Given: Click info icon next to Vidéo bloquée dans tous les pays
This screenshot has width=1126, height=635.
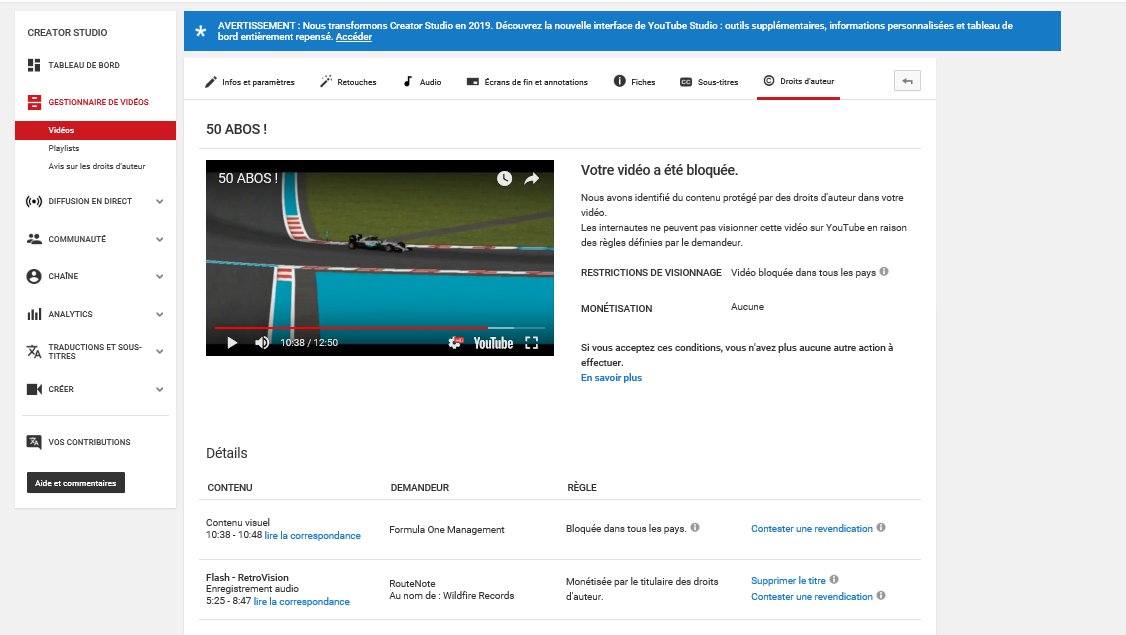Looking at the screenshot, I should (x=884, y=272).
